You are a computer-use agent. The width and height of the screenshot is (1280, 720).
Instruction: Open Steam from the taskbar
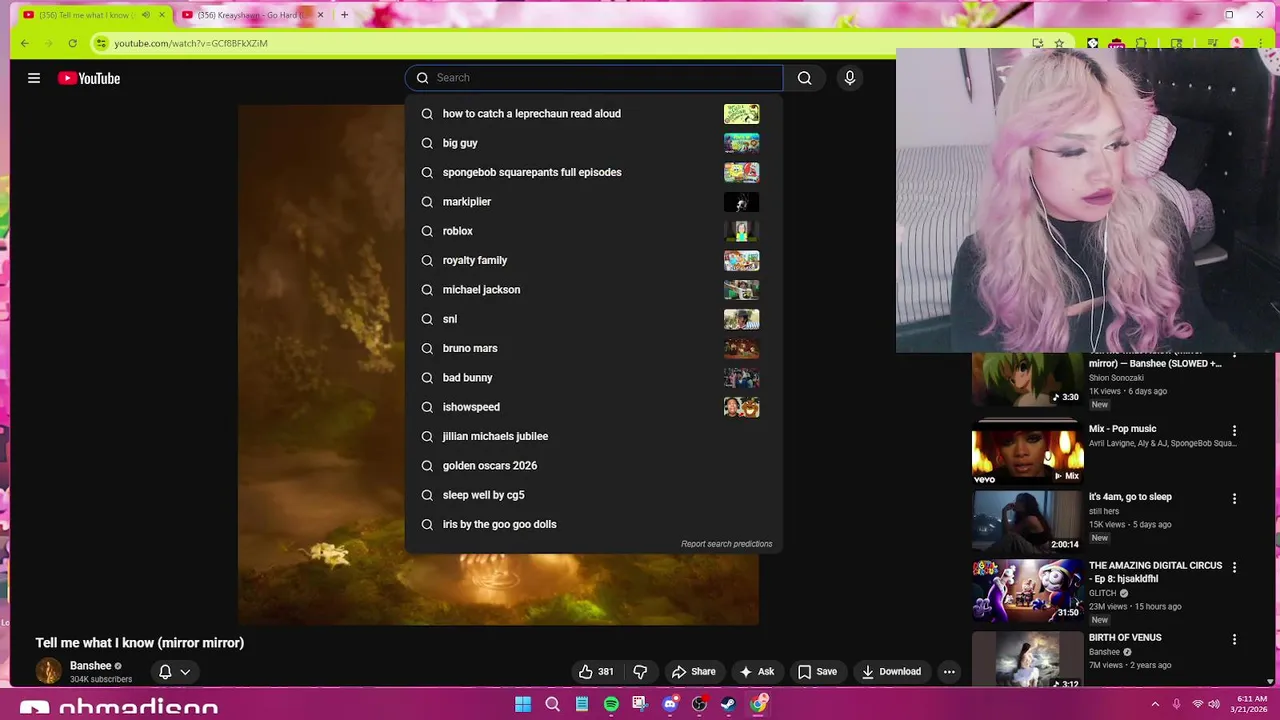729,704
